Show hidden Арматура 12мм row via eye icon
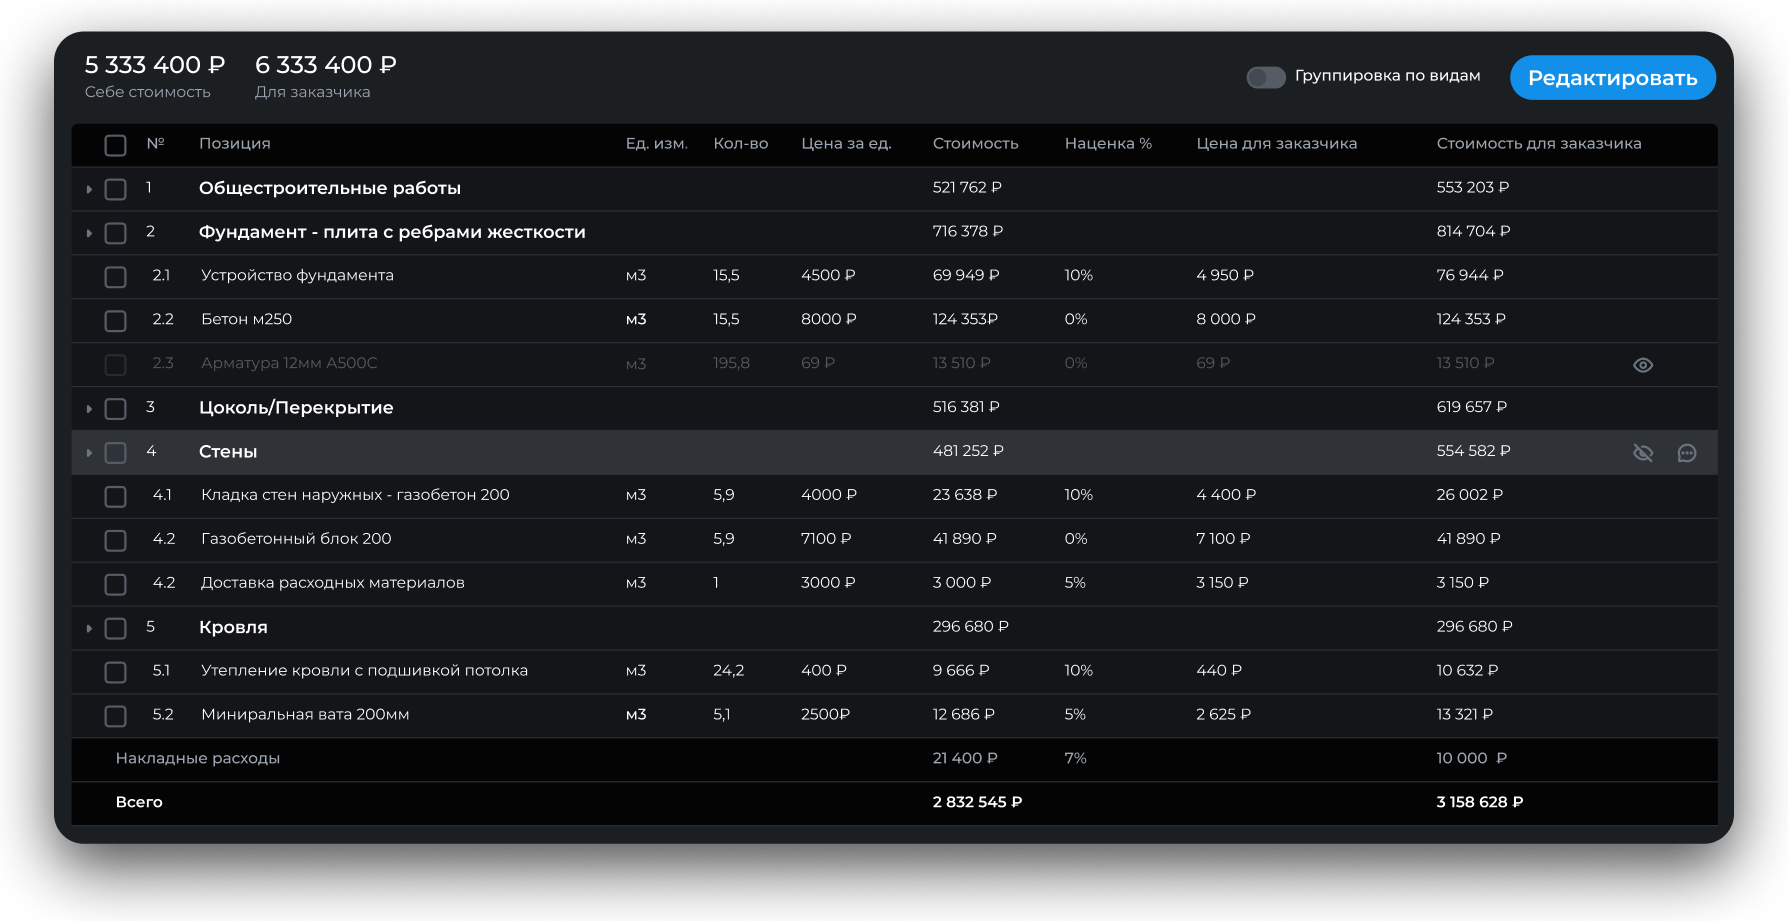 (x=1642, y=365)
